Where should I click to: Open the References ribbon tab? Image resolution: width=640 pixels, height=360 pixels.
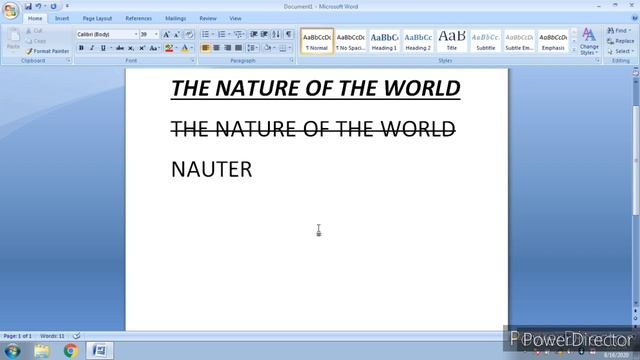[x=138, y=18]
